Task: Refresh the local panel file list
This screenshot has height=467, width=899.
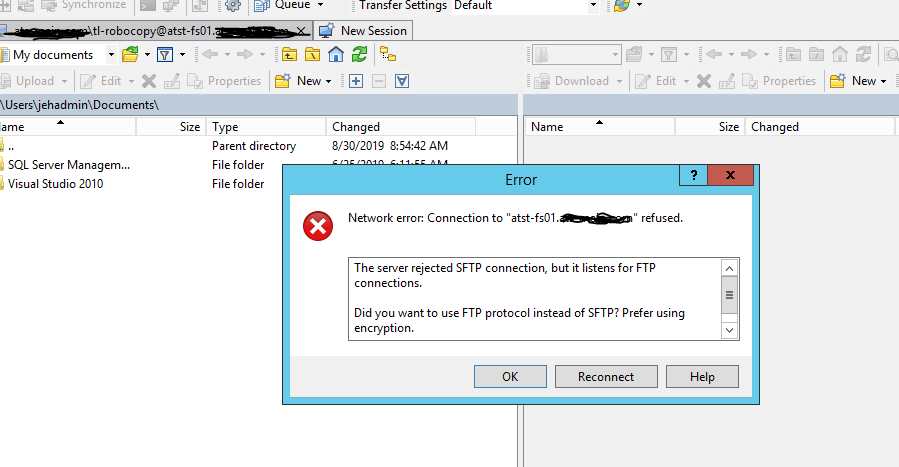Action: (360, 55)
